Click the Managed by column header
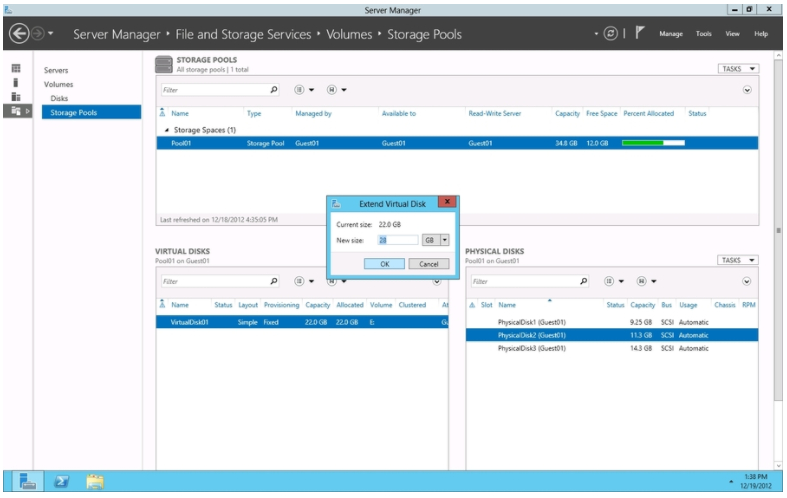This screenshot has height=498, width=787. tap(313, 113)
